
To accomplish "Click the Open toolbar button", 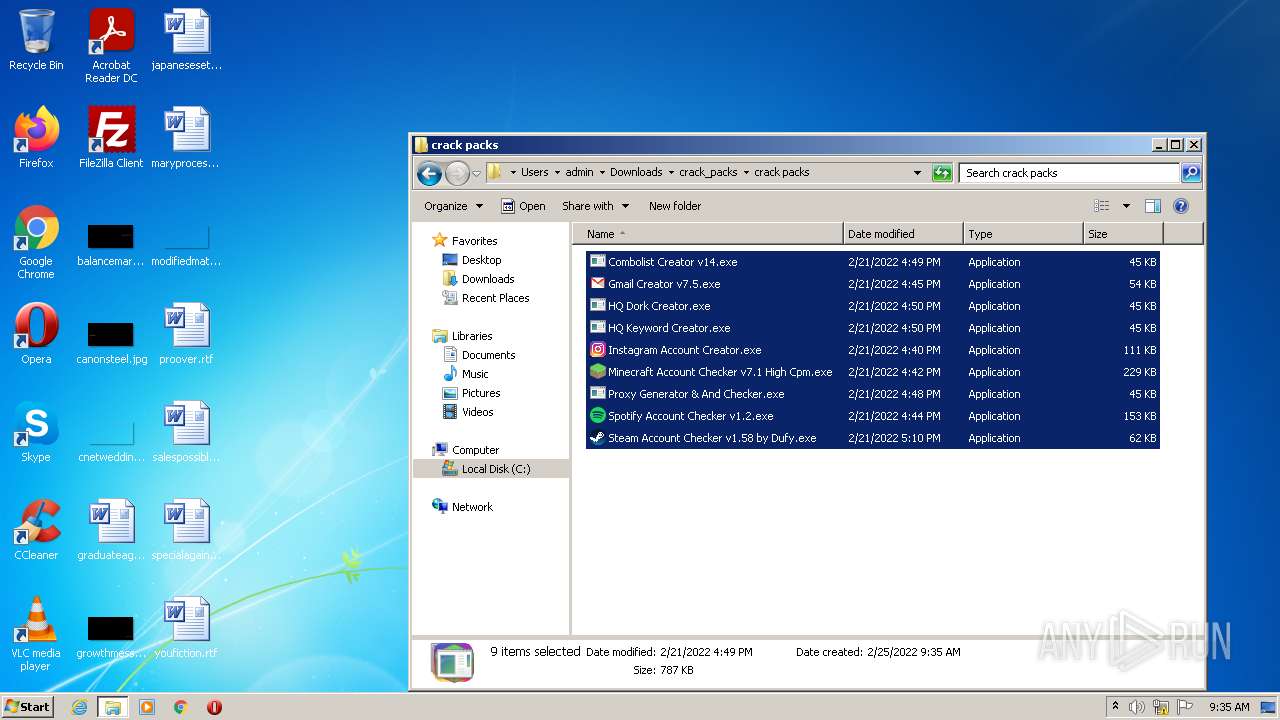I will tap(523, 206).
